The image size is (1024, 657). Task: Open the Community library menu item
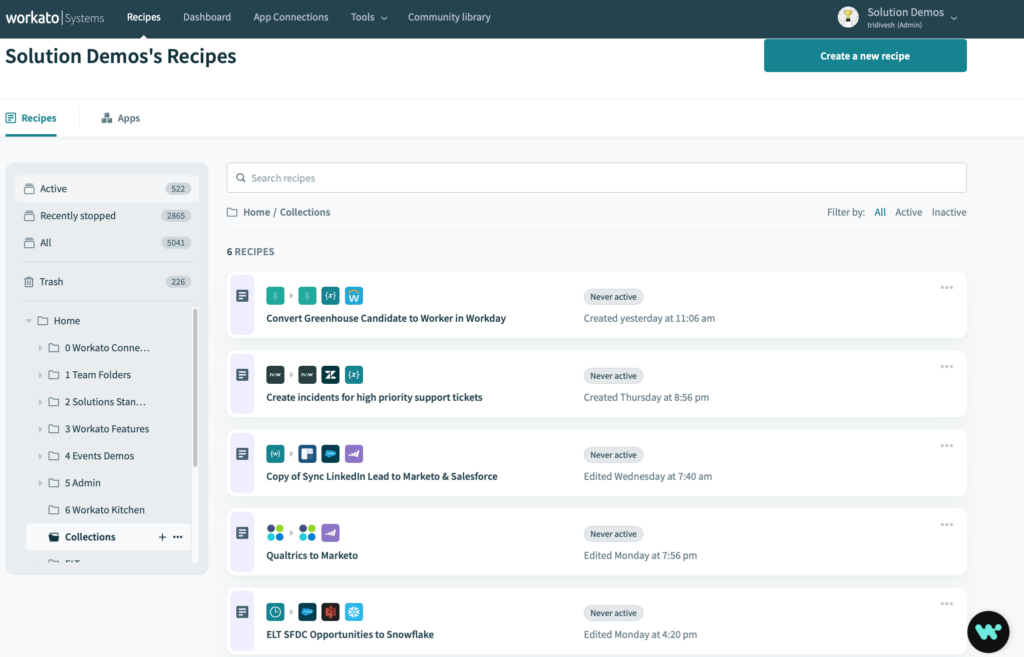[448, 17]
